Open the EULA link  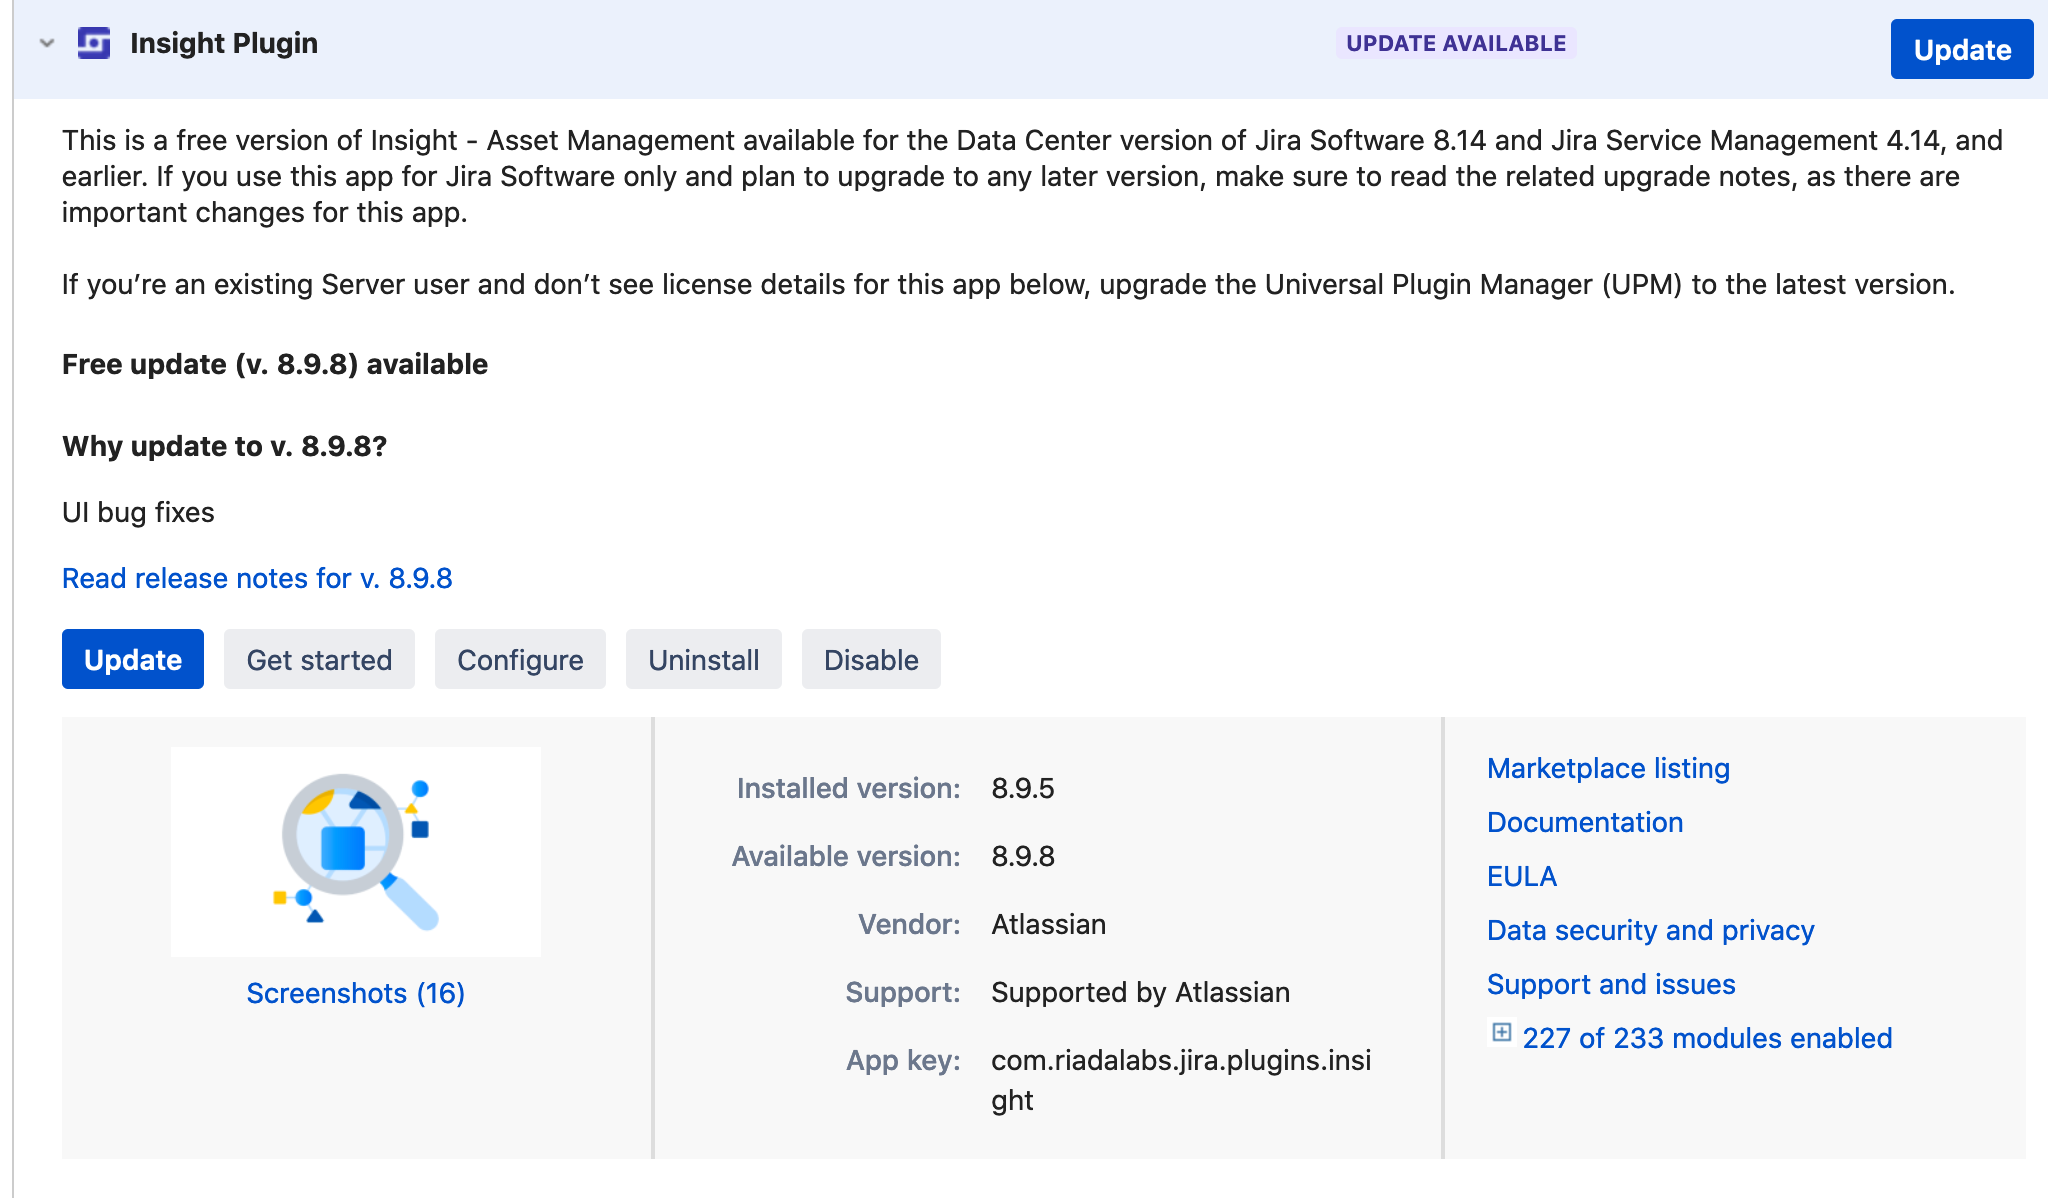pos(1521,876)
